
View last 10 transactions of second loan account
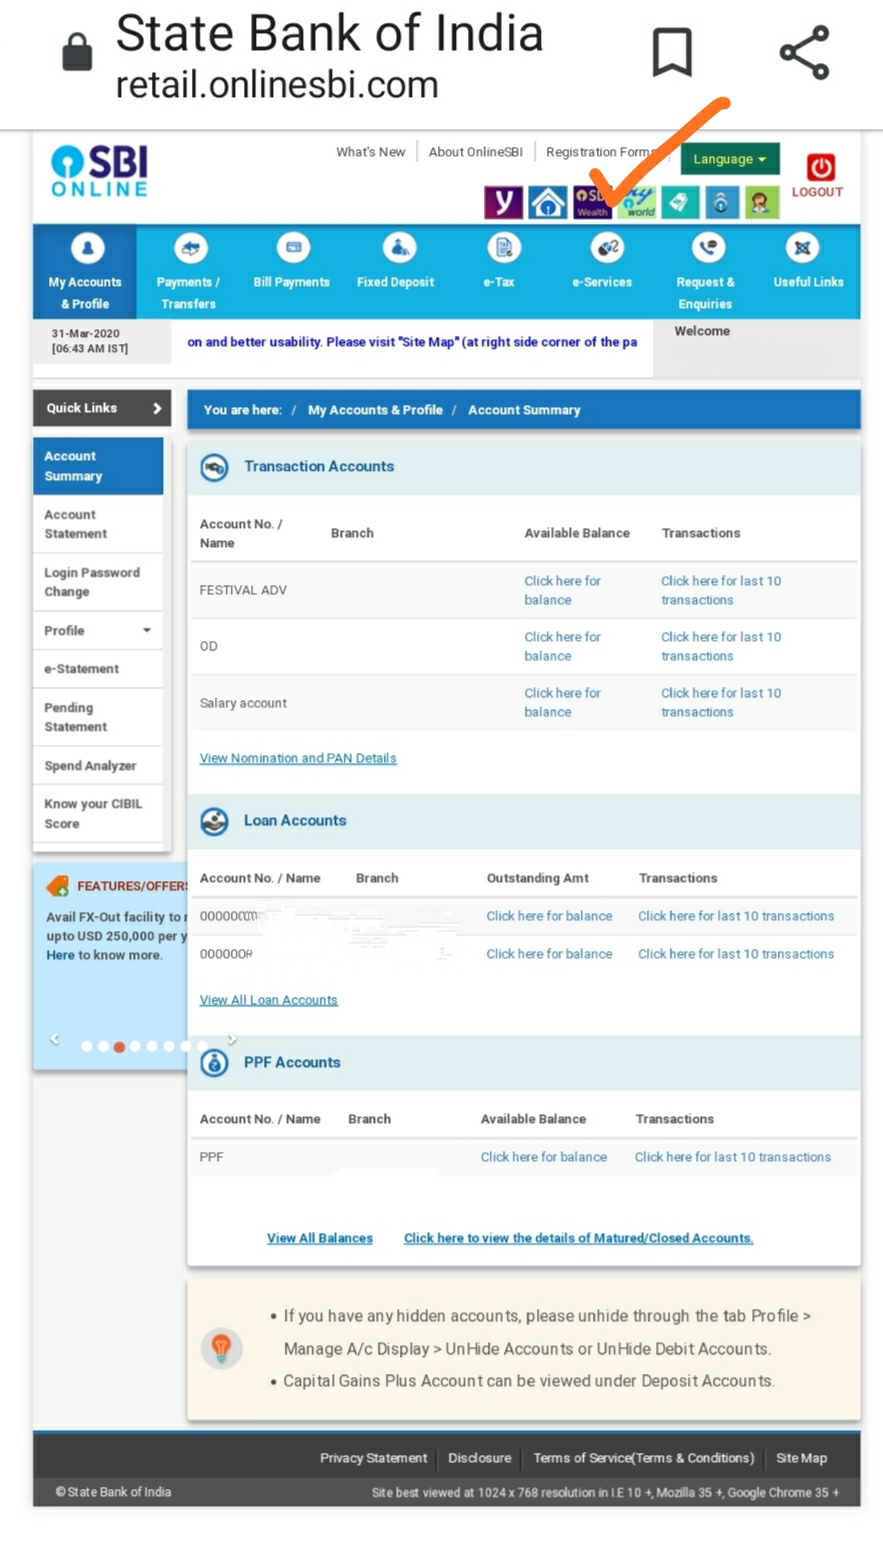pos(736,954)
